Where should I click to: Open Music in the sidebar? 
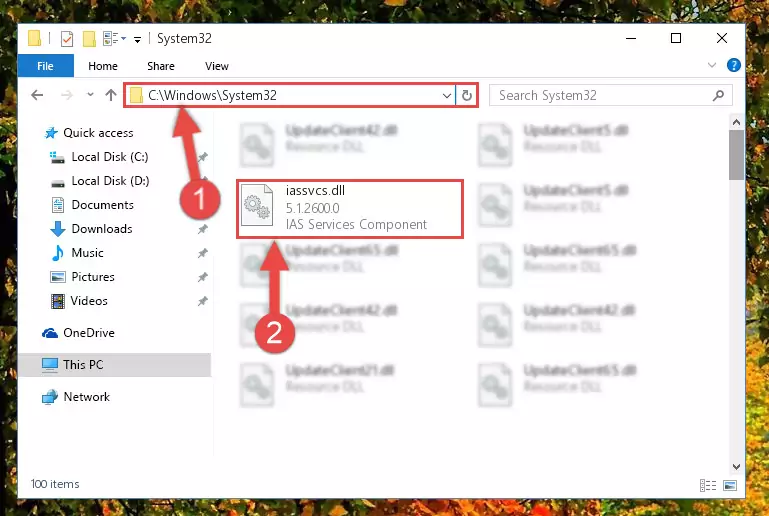87,253
